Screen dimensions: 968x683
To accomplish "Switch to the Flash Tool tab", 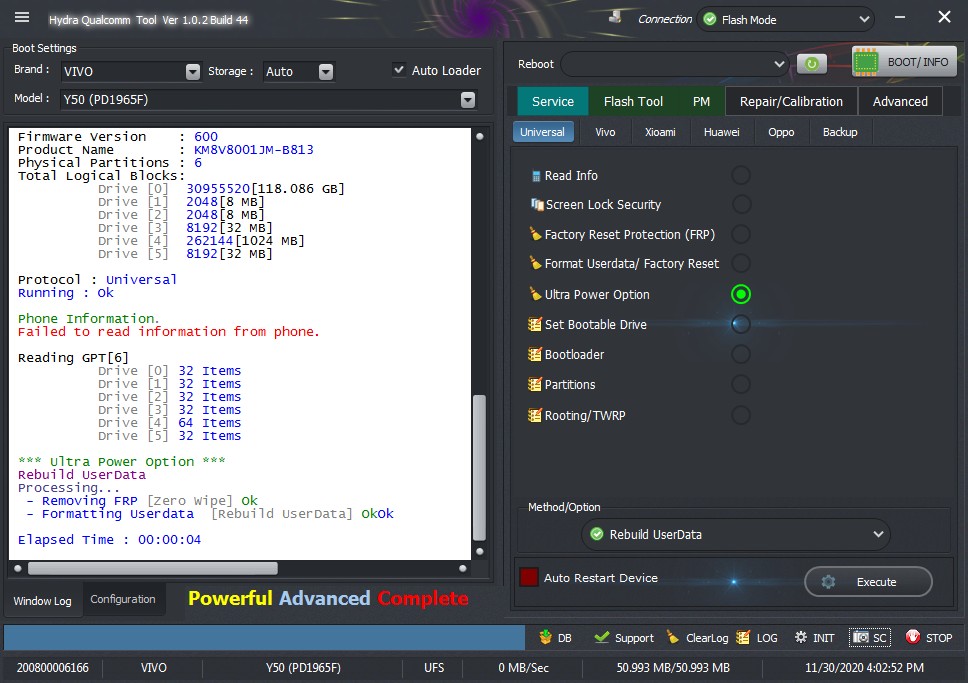I will click(x=633, y=101).
